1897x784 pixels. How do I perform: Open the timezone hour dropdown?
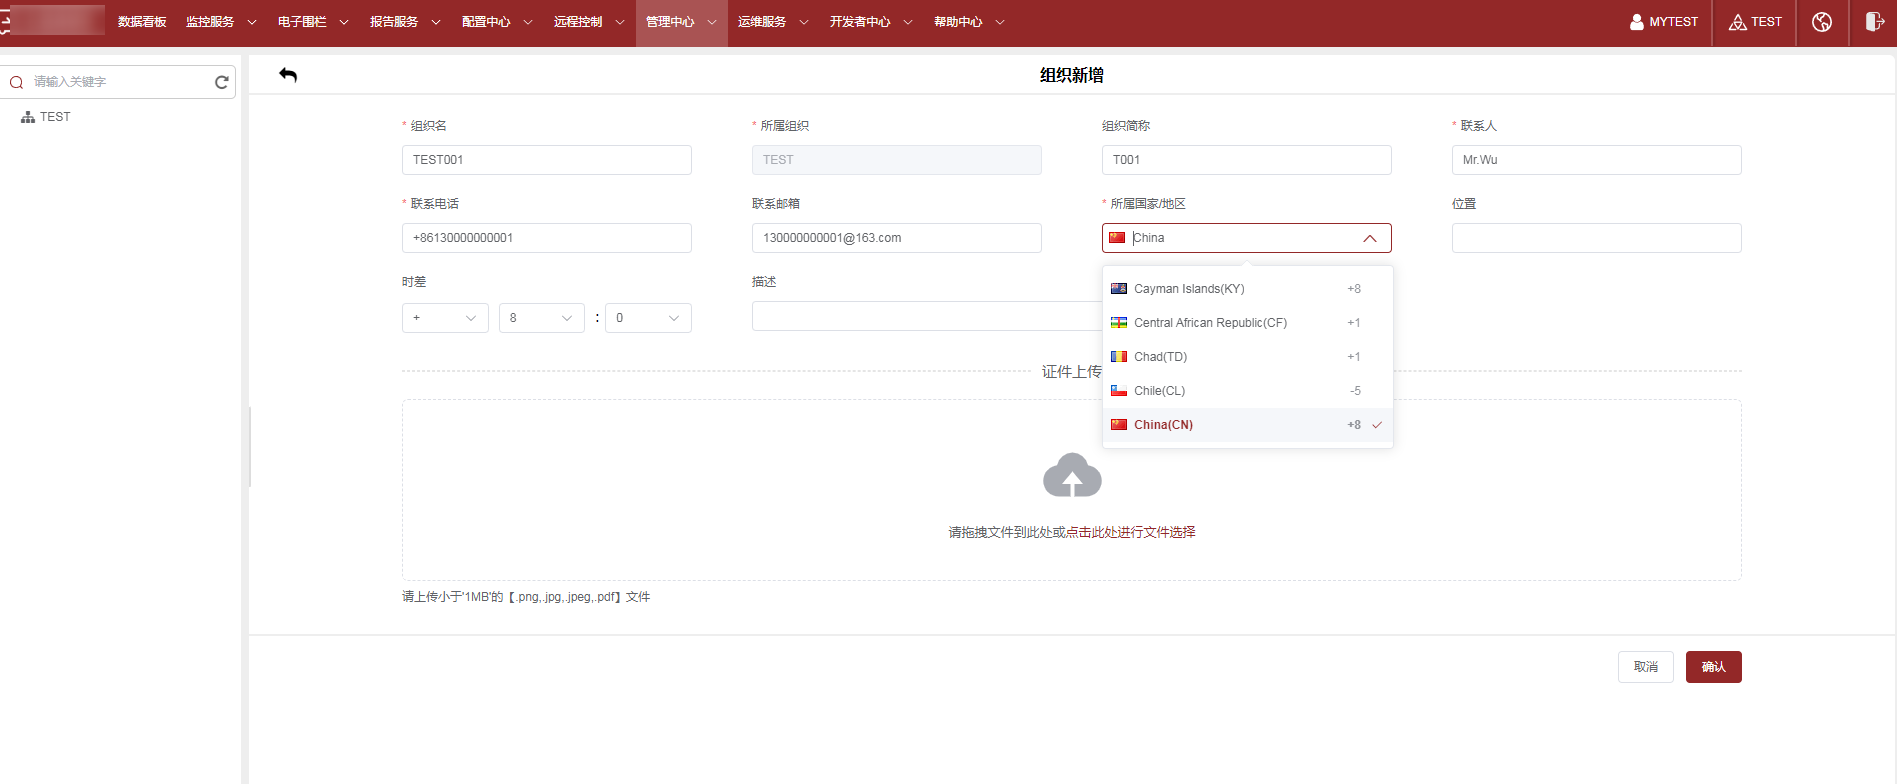pyautogui.click(x=541, y=318)
